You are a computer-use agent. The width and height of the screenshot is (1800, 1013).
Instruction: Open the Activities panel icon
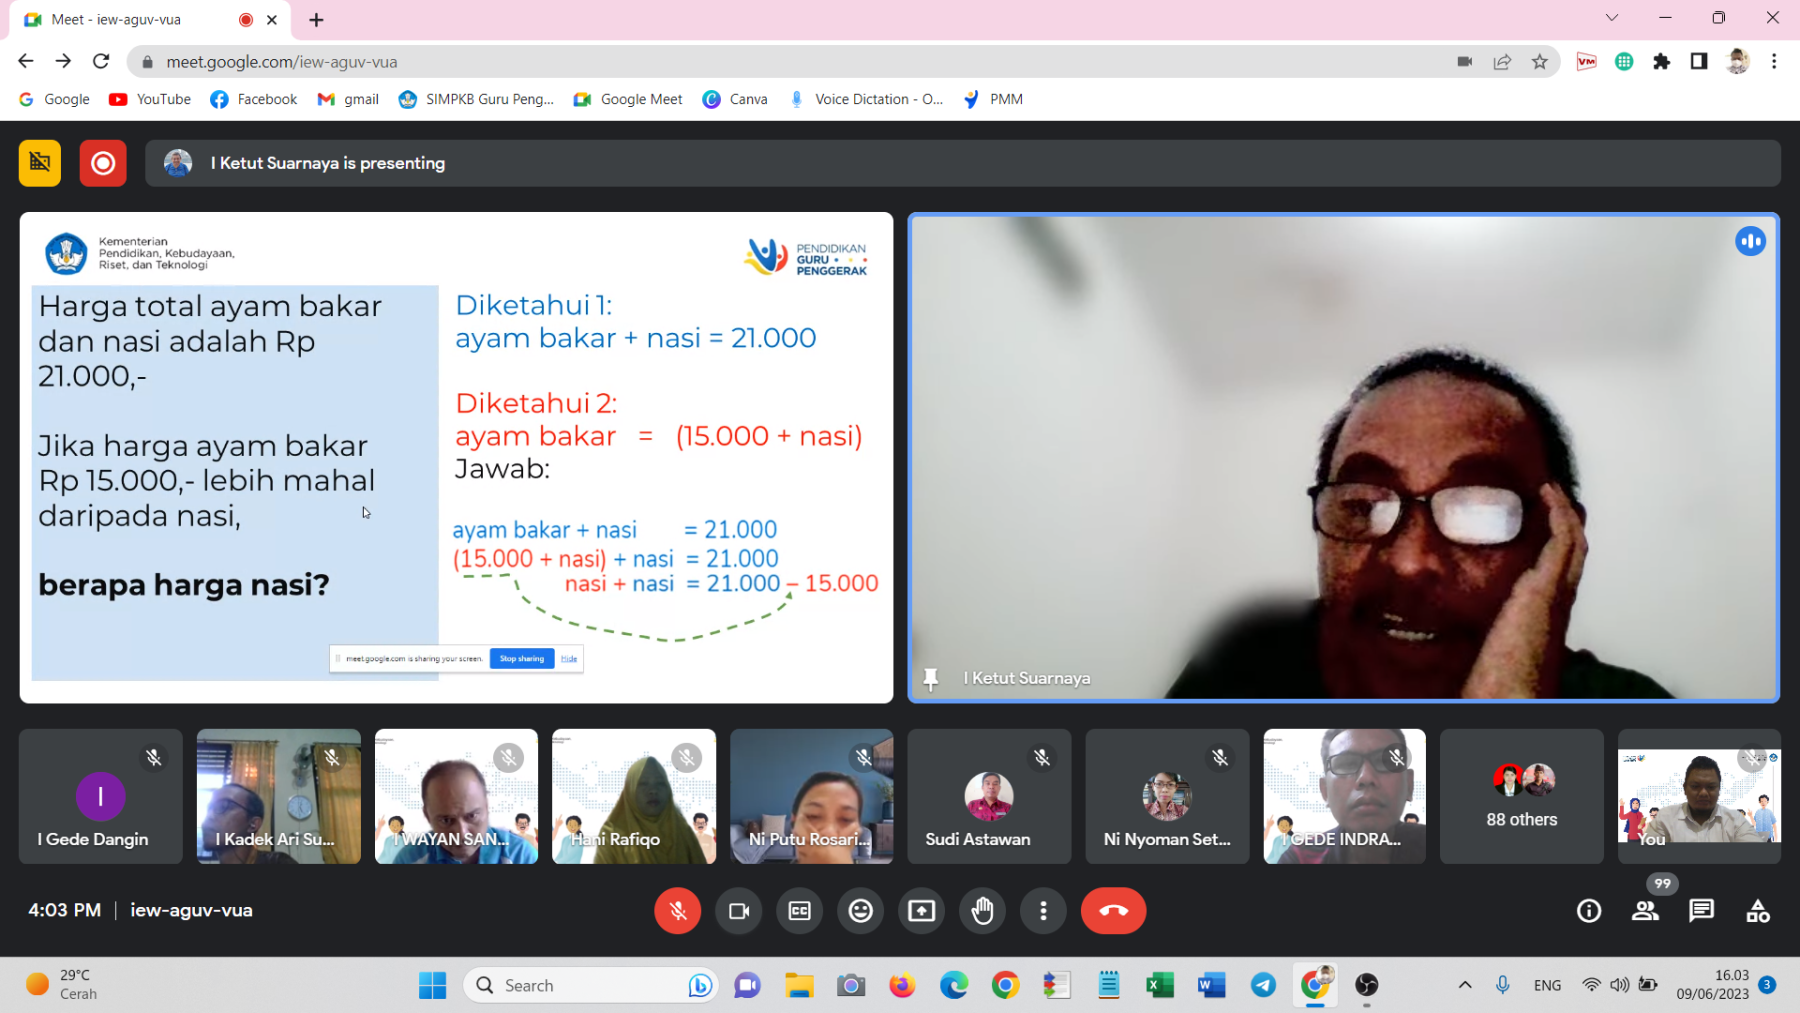[1757, 911]
